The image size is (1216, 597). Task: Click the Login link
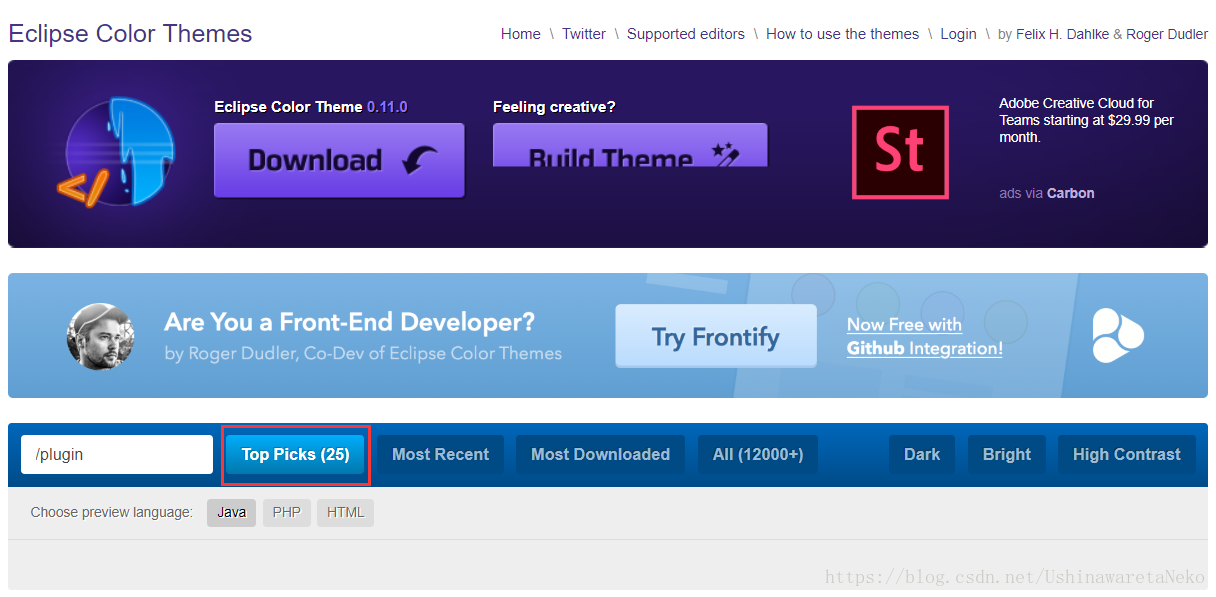click(958, 34)
